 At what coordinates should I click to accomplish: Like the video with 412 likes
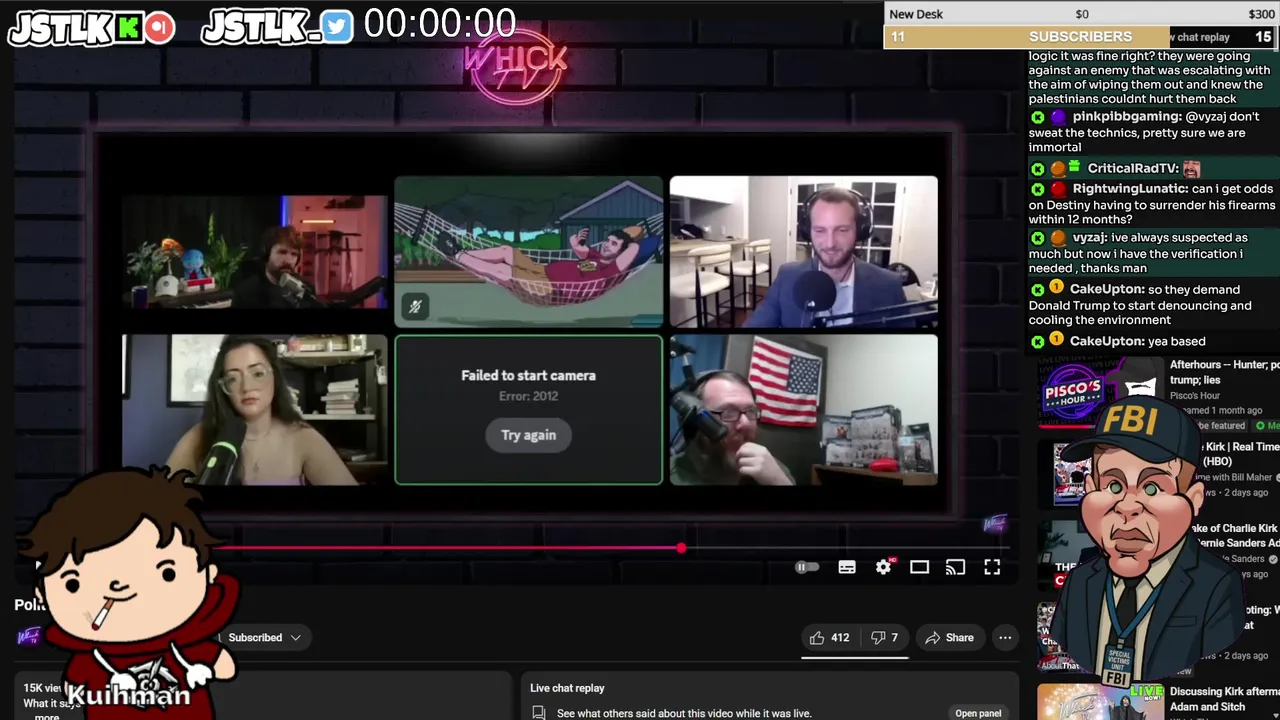pos(829,638)
